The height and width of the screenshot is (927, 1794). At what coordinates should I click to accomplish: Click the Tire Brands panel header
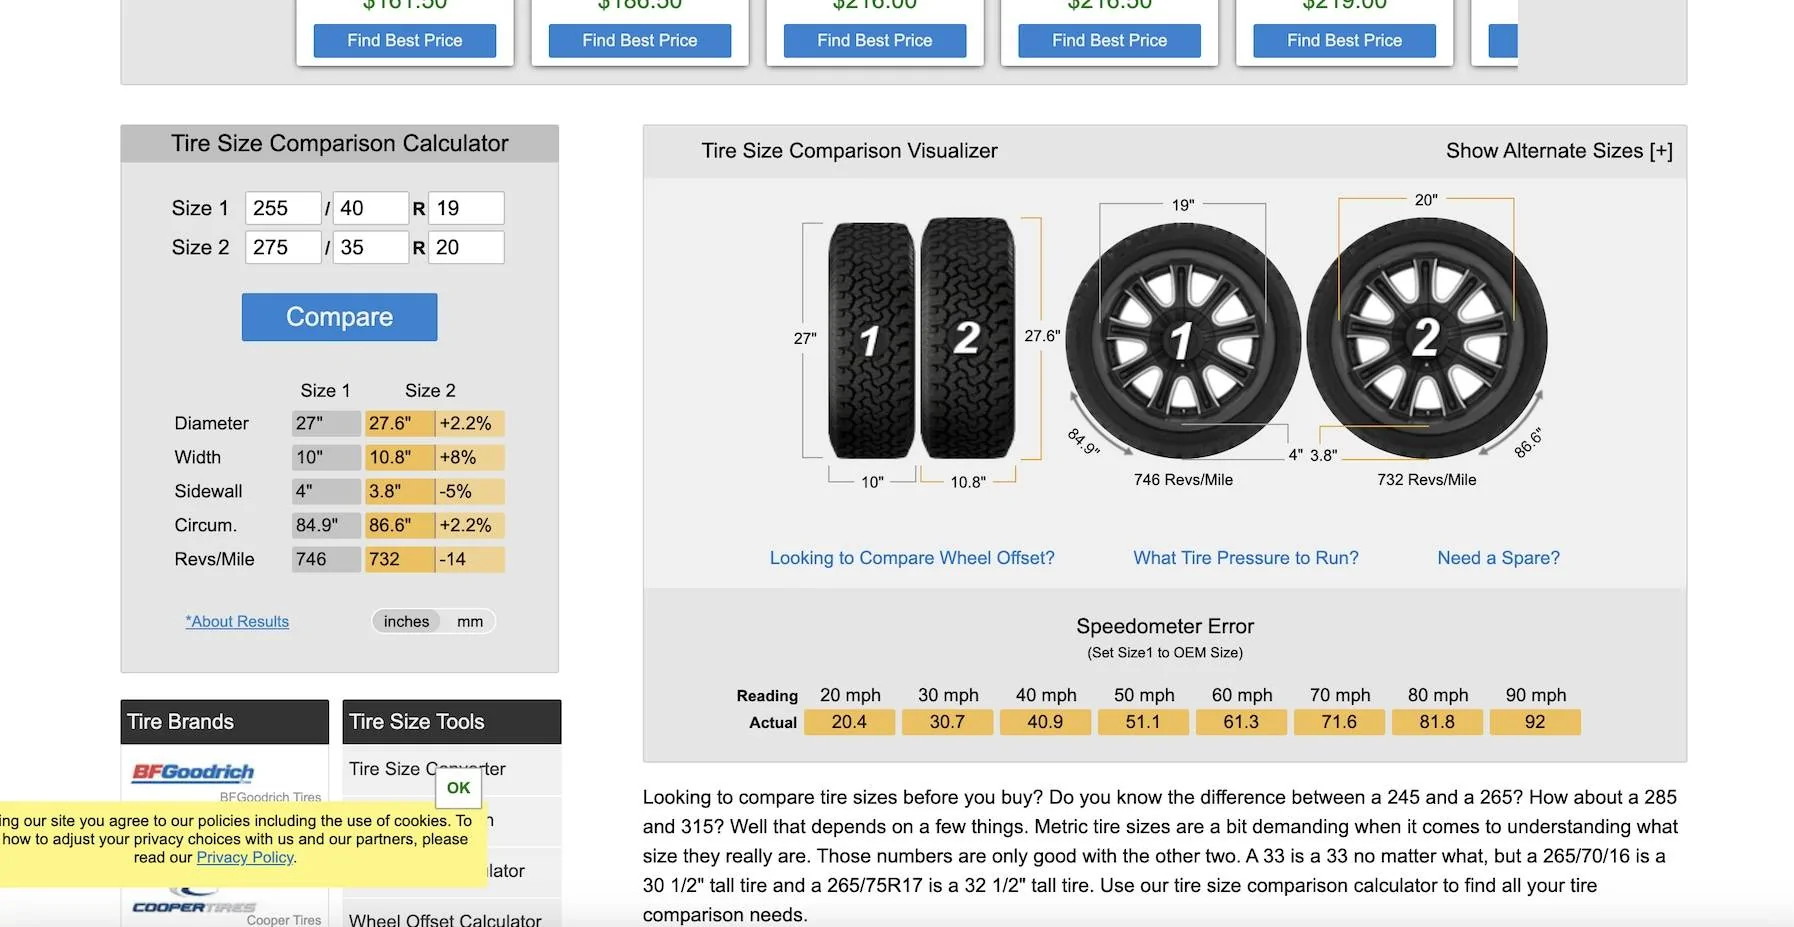tap(225, 722)
